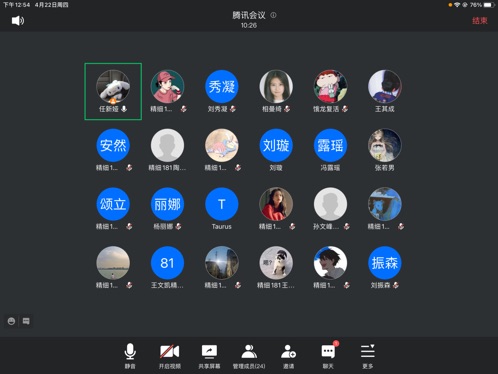Image resolution: width=498 pixels, height=374 pixels.
Task: Select the Taurus participant avatar
Action: (x=222, y=204)
